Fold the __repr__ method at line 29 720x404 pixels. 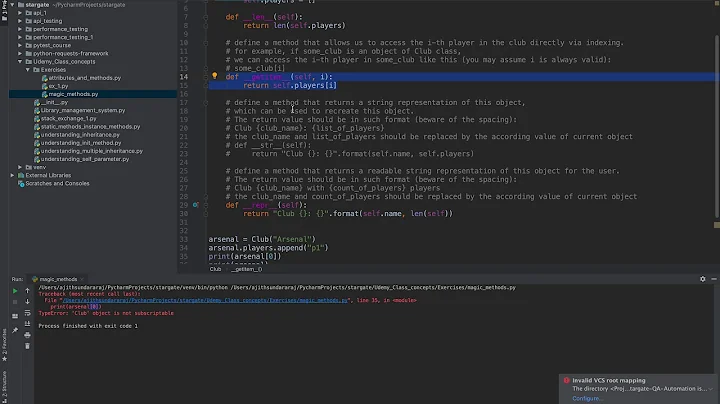coord(205,205)
